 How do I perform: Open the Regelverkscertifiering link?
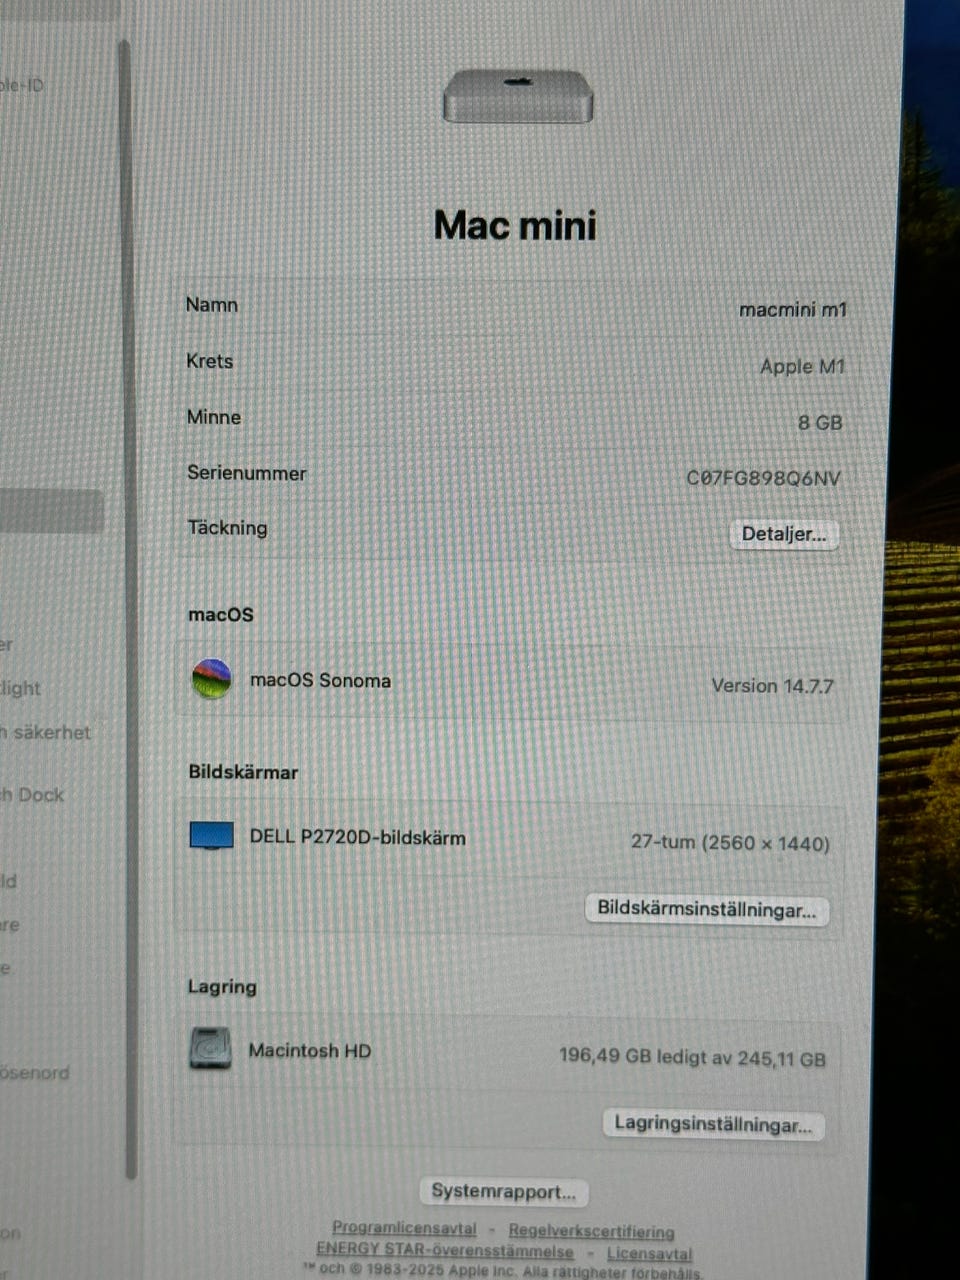tap(591, 1231)
